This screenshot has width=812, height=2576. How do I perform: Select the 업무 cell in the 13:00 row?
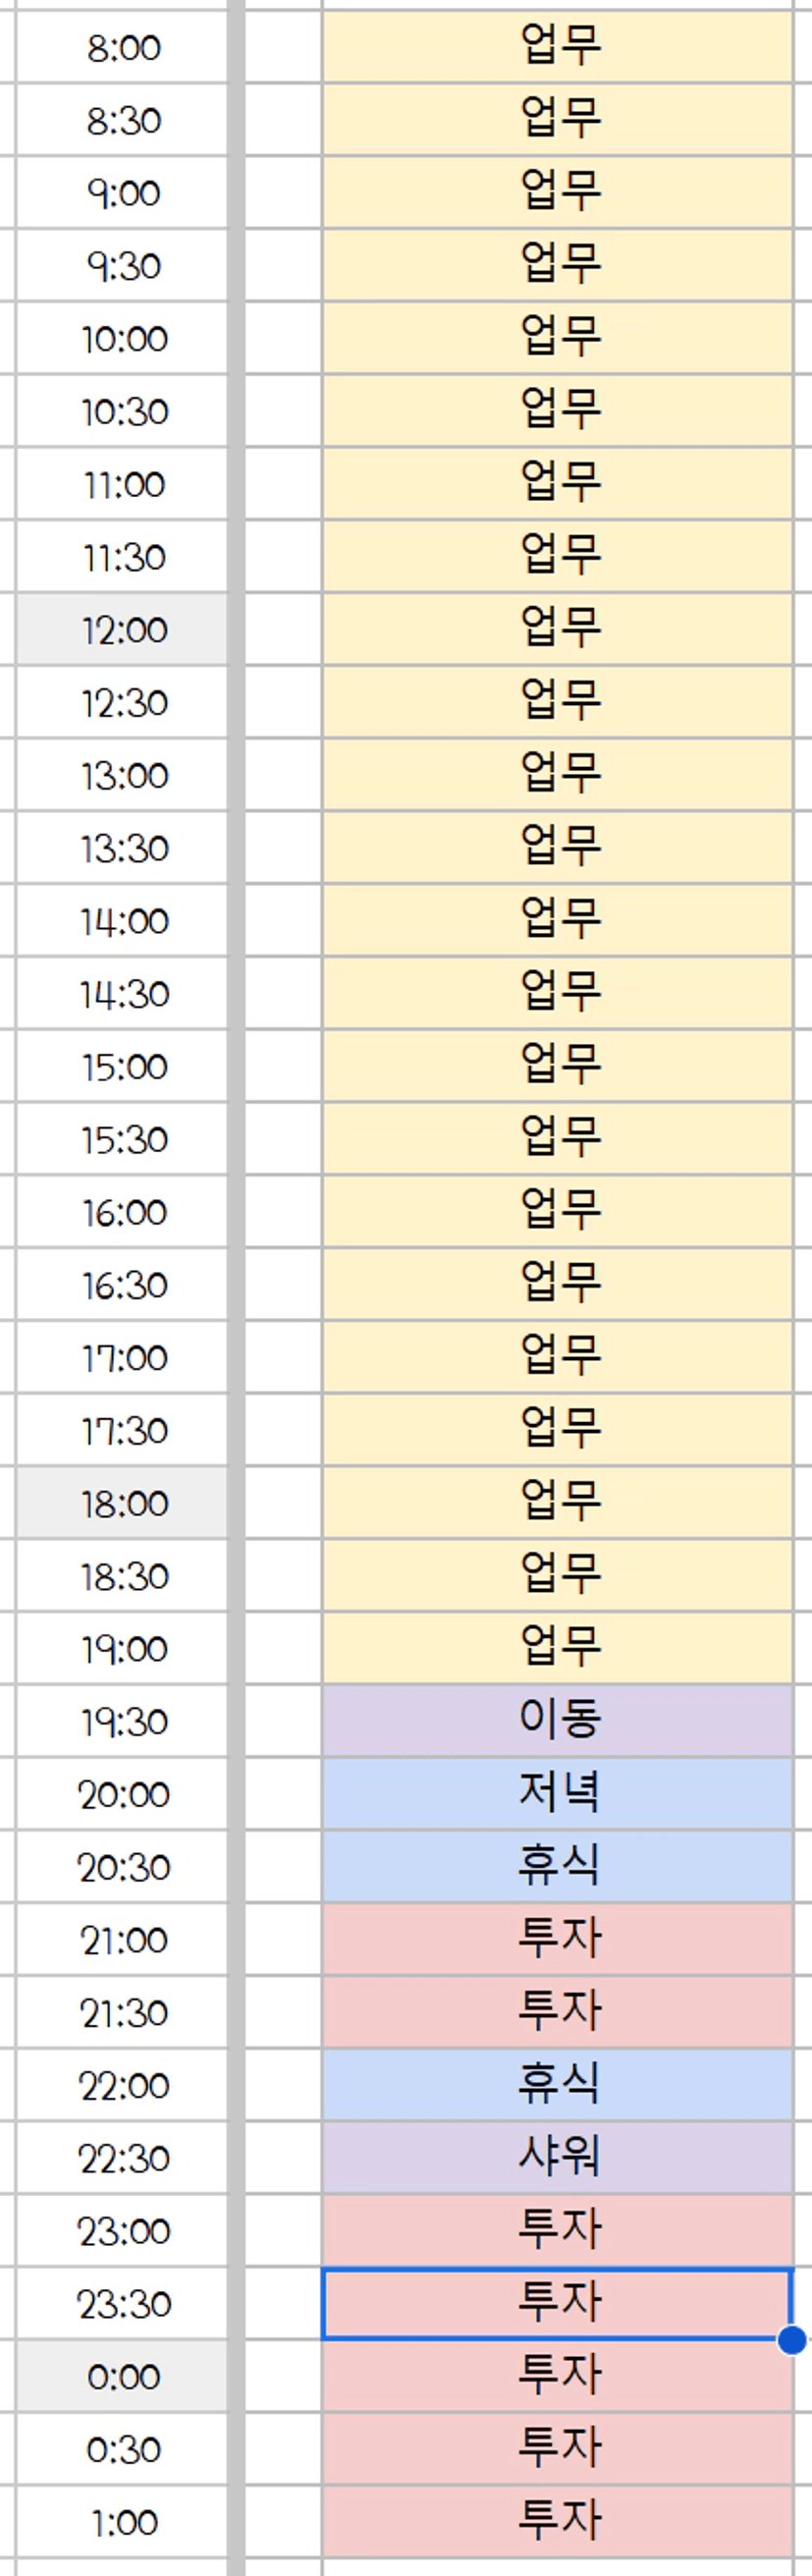[558, 775]
